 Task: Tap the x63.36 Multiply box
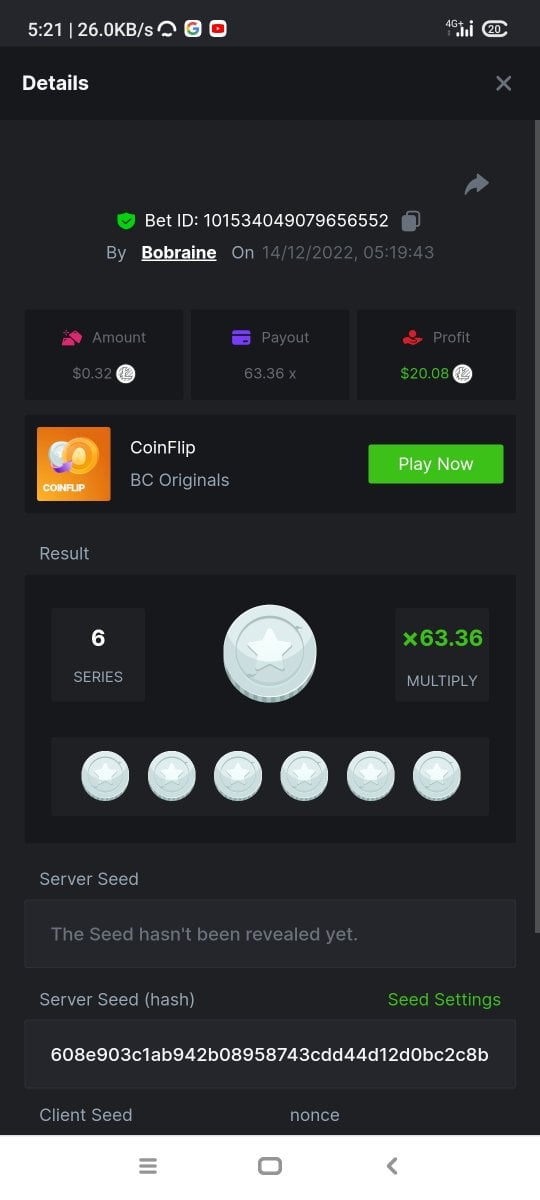point(442,655)
